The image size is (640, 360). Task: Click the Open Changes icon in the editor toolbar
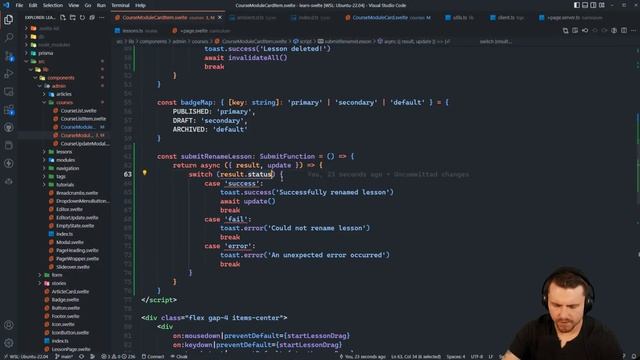click(x=565, y=31)
